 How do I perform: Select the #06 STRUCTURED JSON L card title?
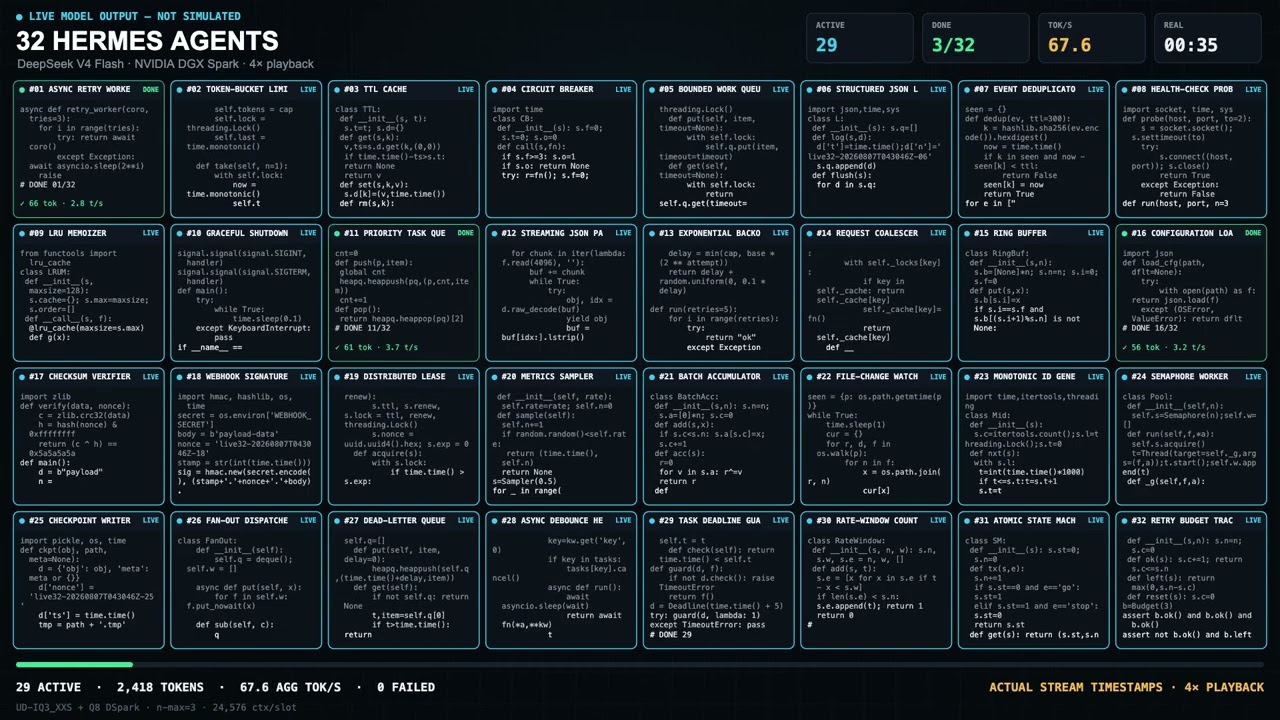(x=867, y=89)
